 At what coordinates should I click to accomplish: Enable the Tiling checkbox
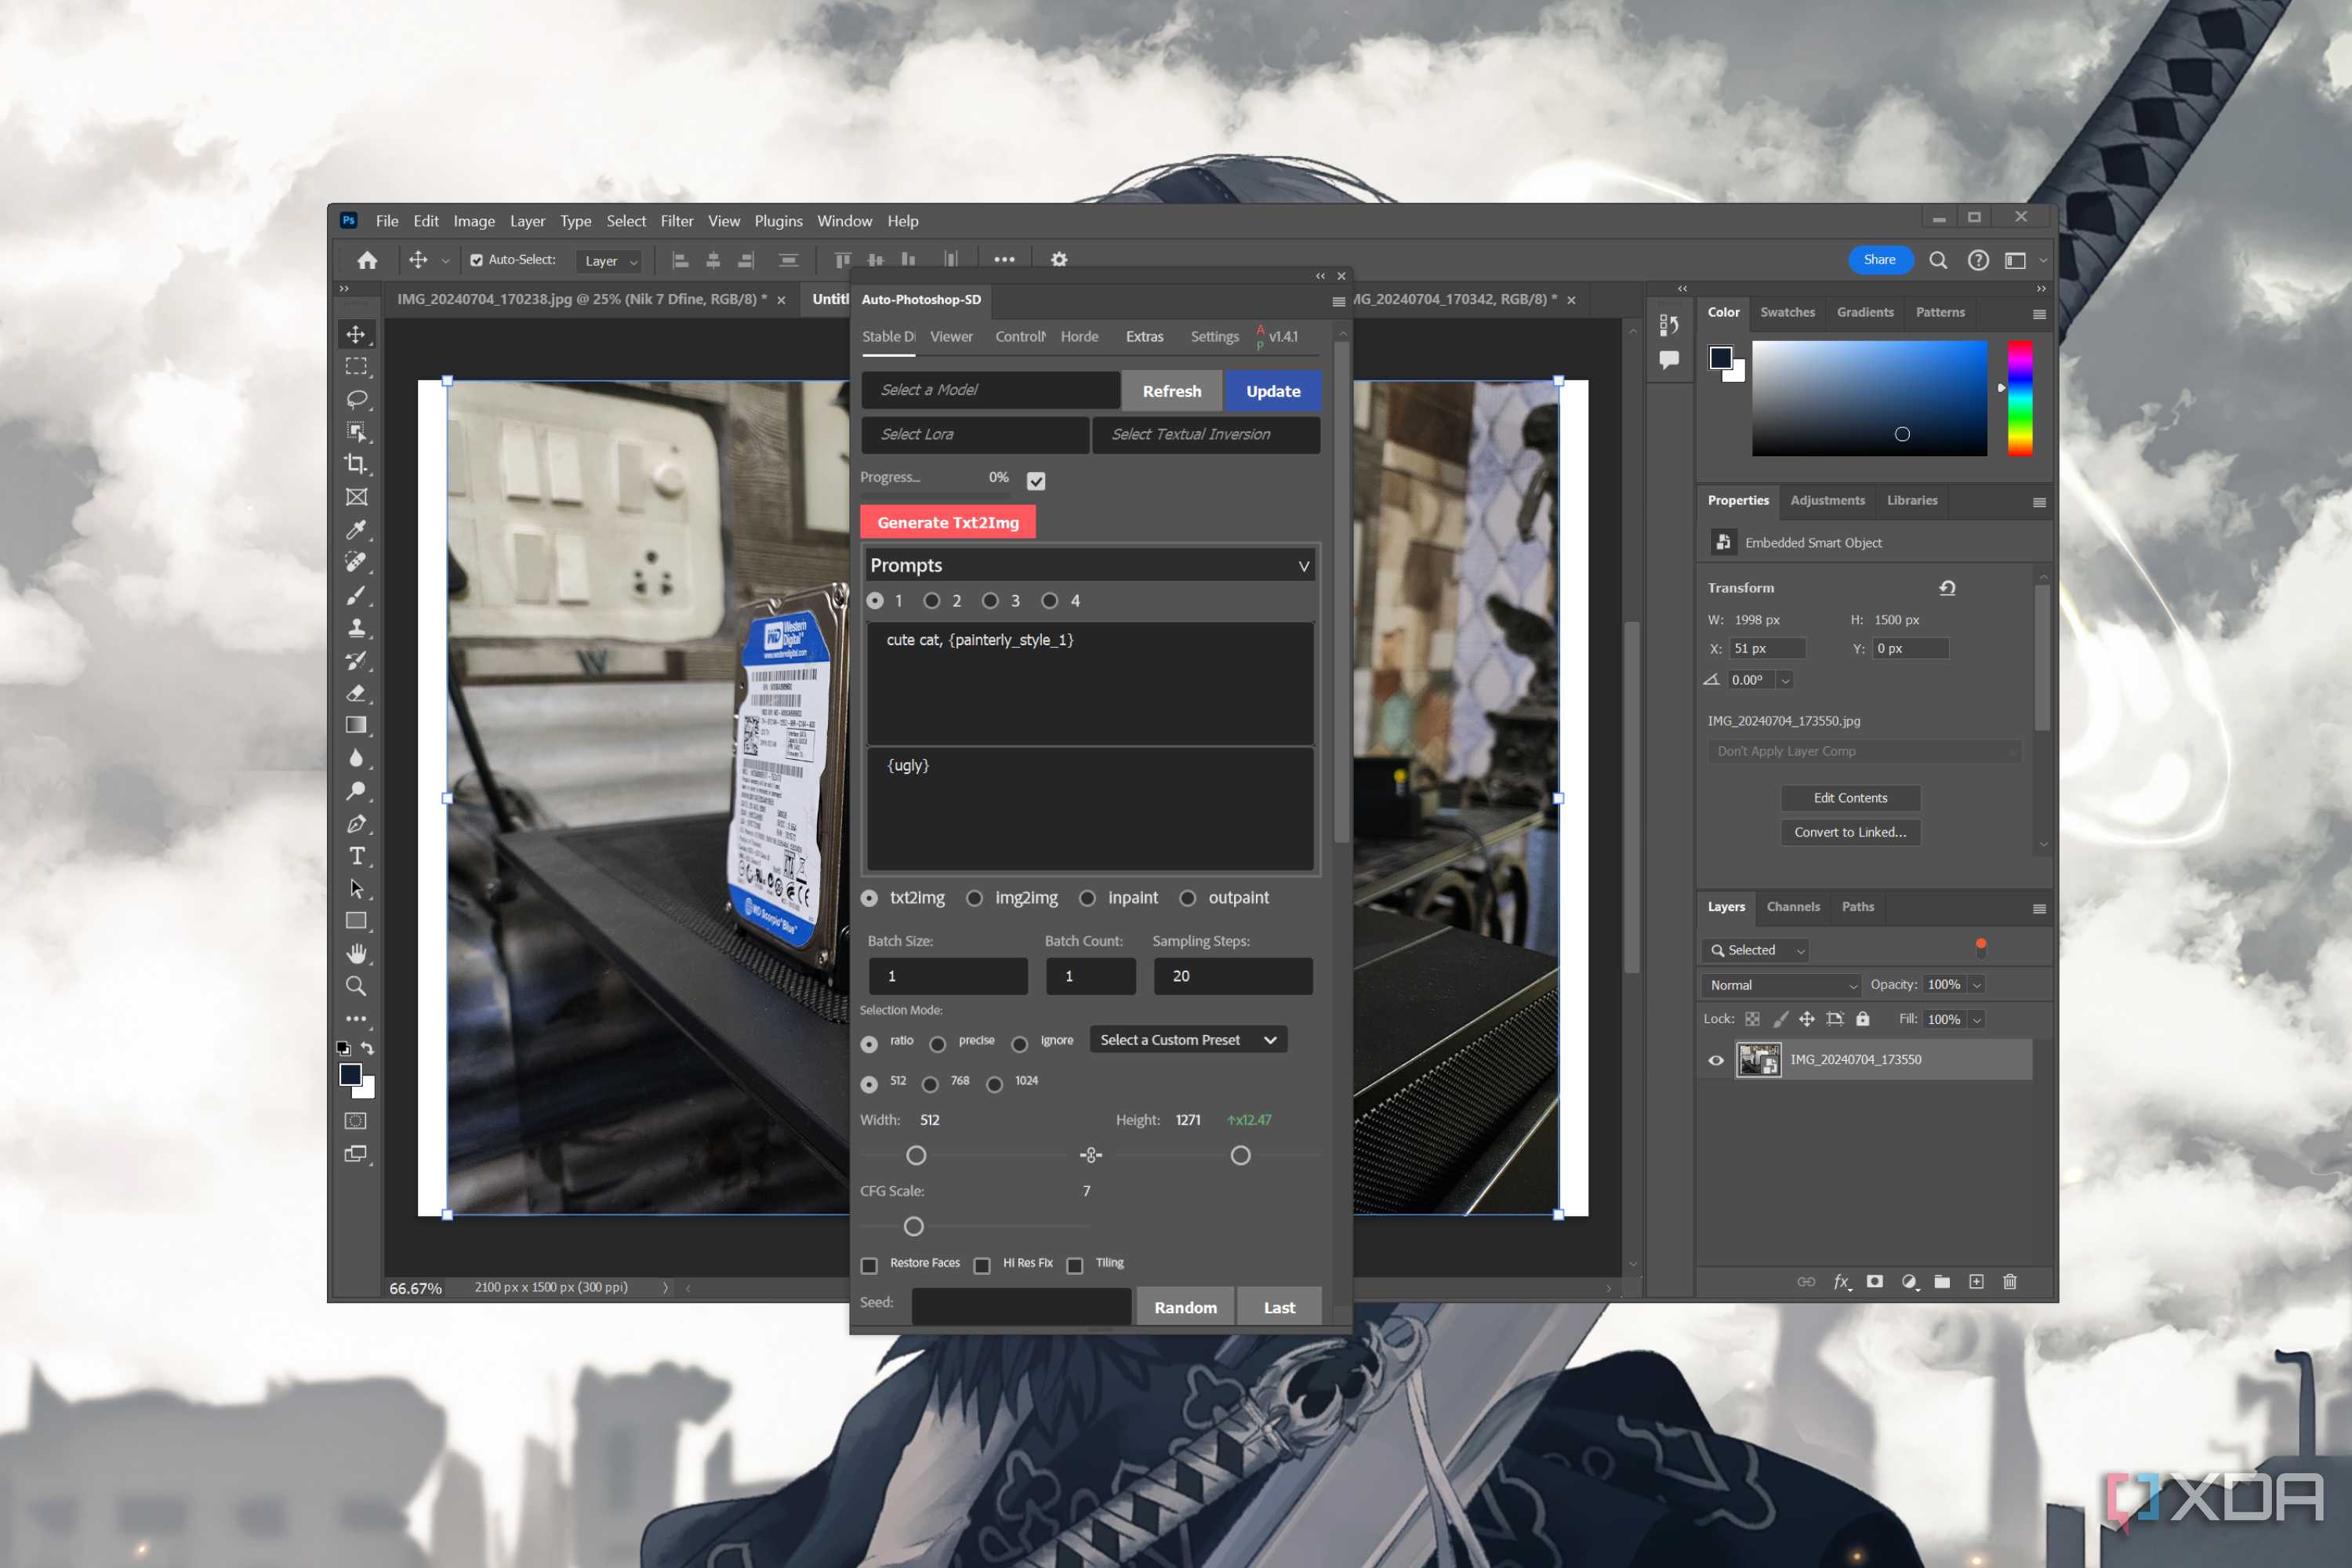click(x=1075, y=1265)
